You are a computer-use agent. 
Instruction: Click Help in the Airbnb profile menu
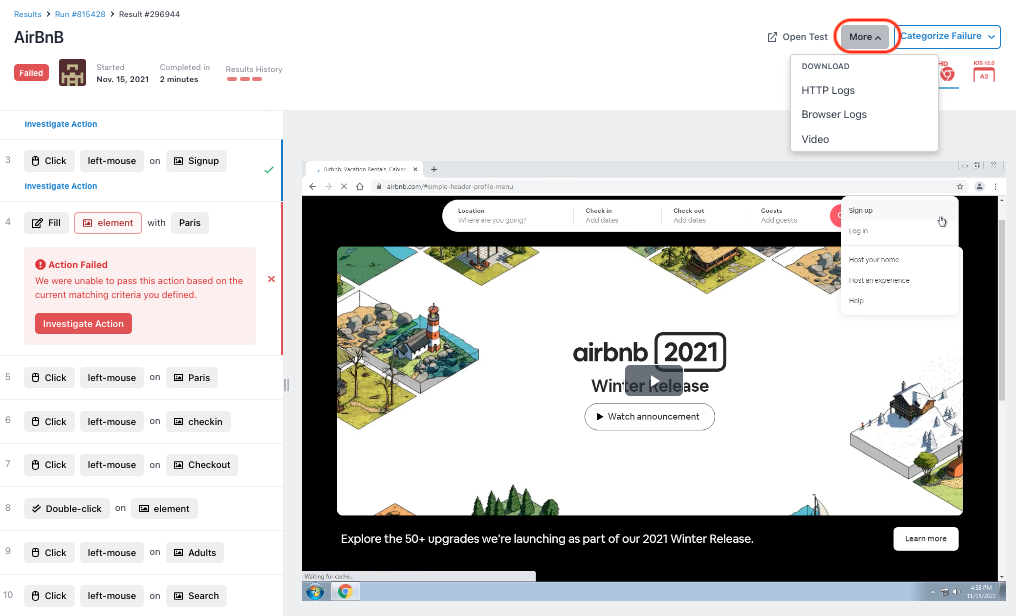pos(856,301)
